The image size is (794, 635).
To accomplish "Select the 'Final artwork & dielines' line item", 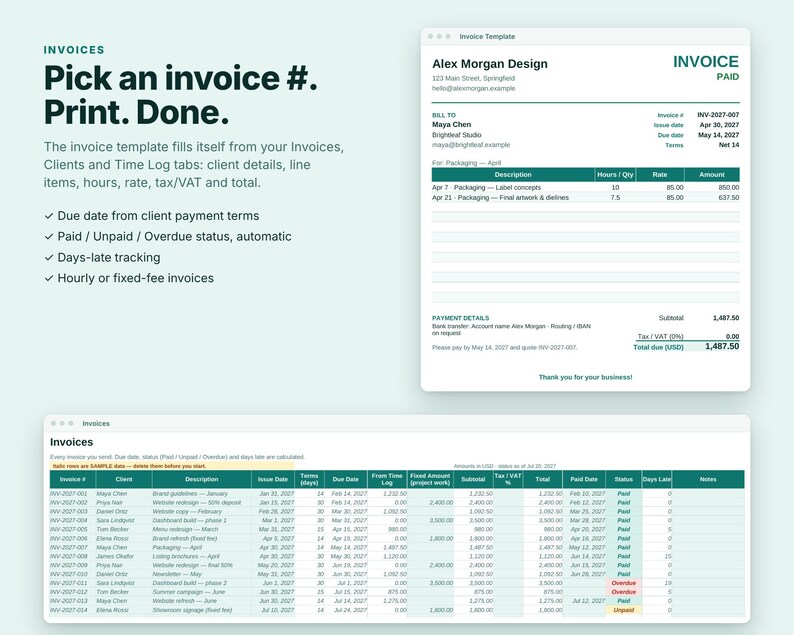I will tap(500, 197).
